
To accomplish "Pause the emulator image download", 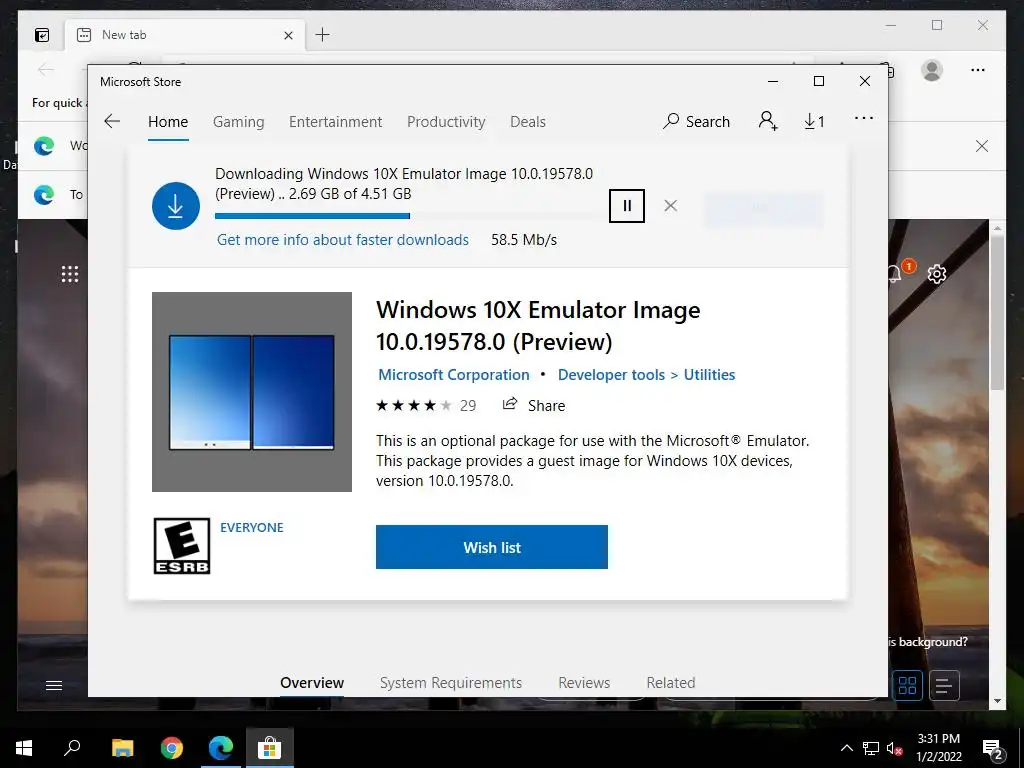I will tap(627, 206).
